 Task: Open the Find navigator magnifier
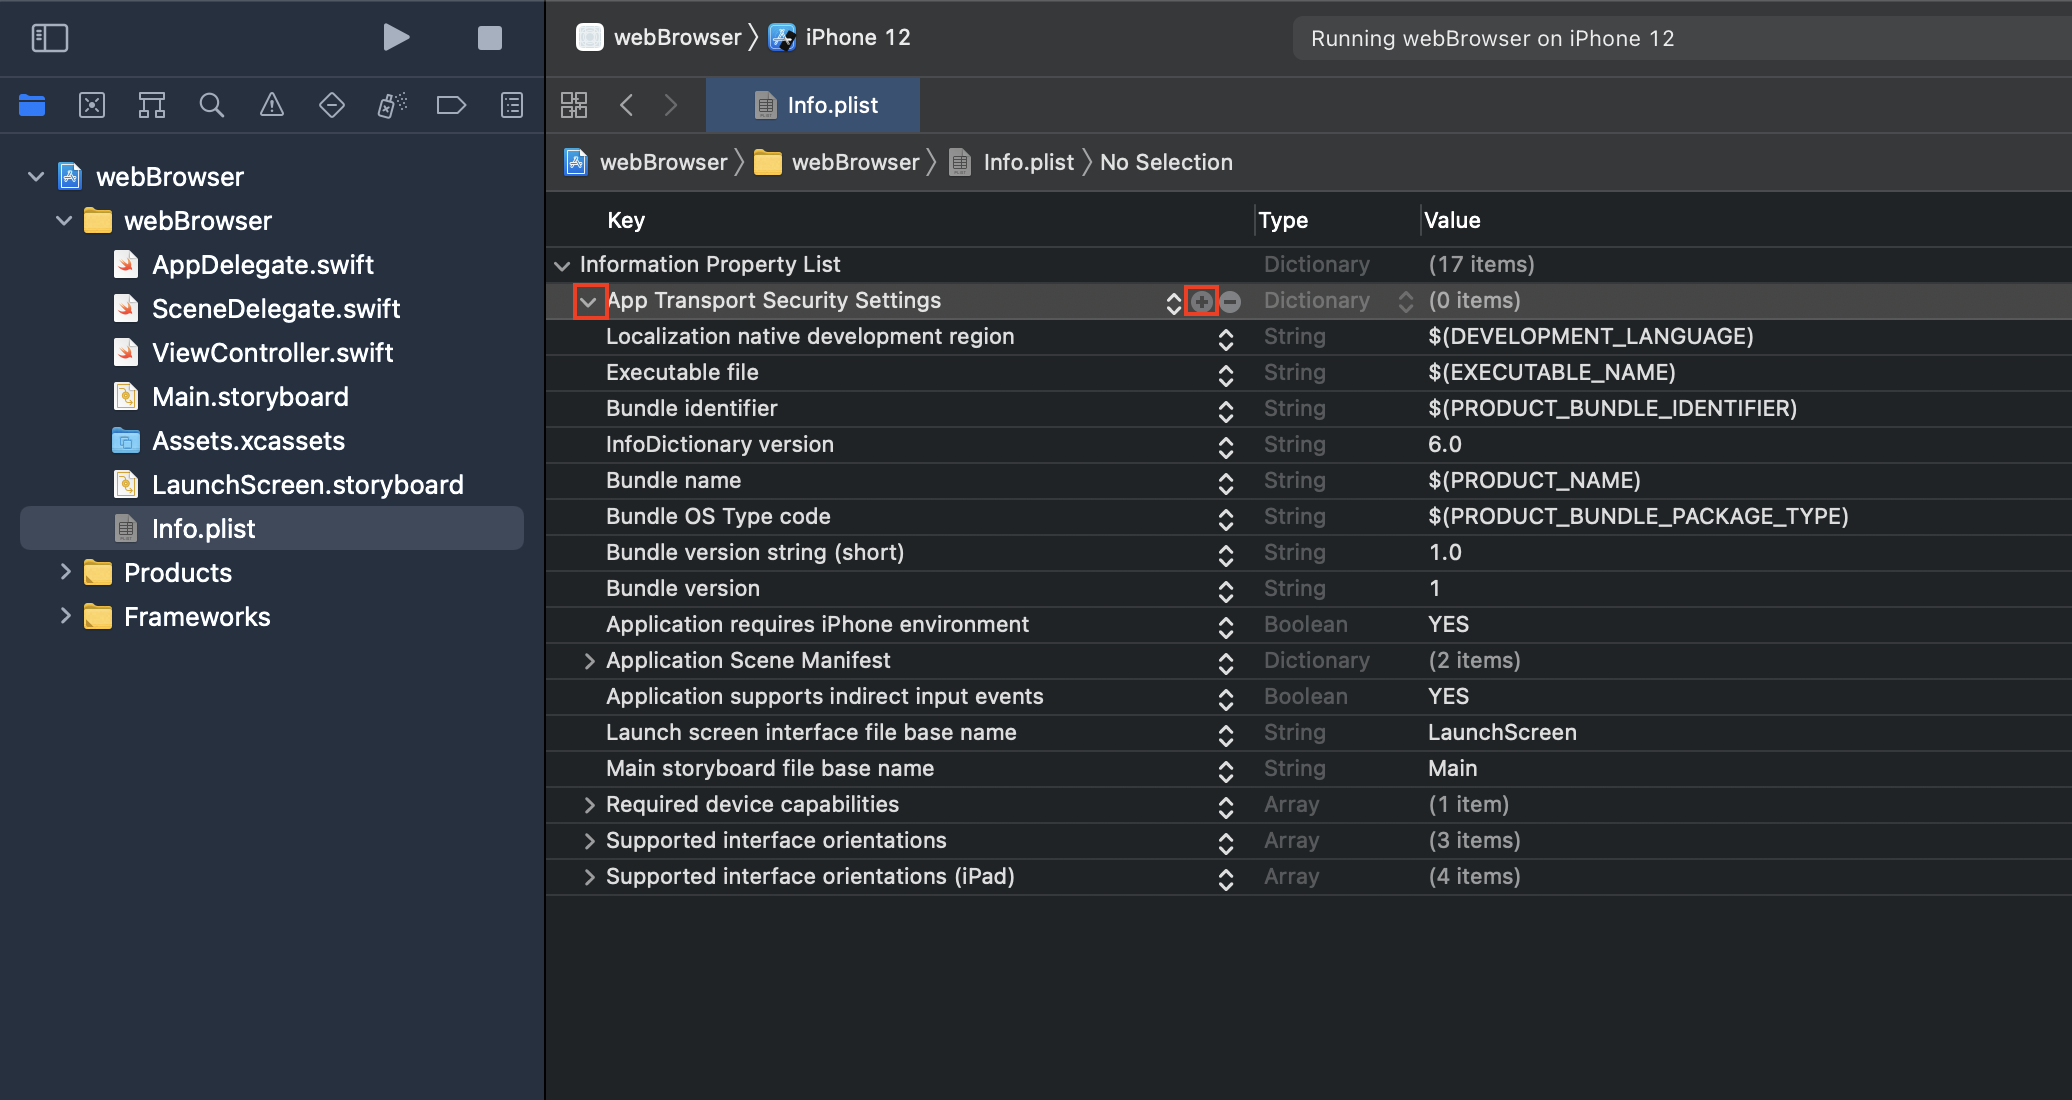(x=211, y=105)
